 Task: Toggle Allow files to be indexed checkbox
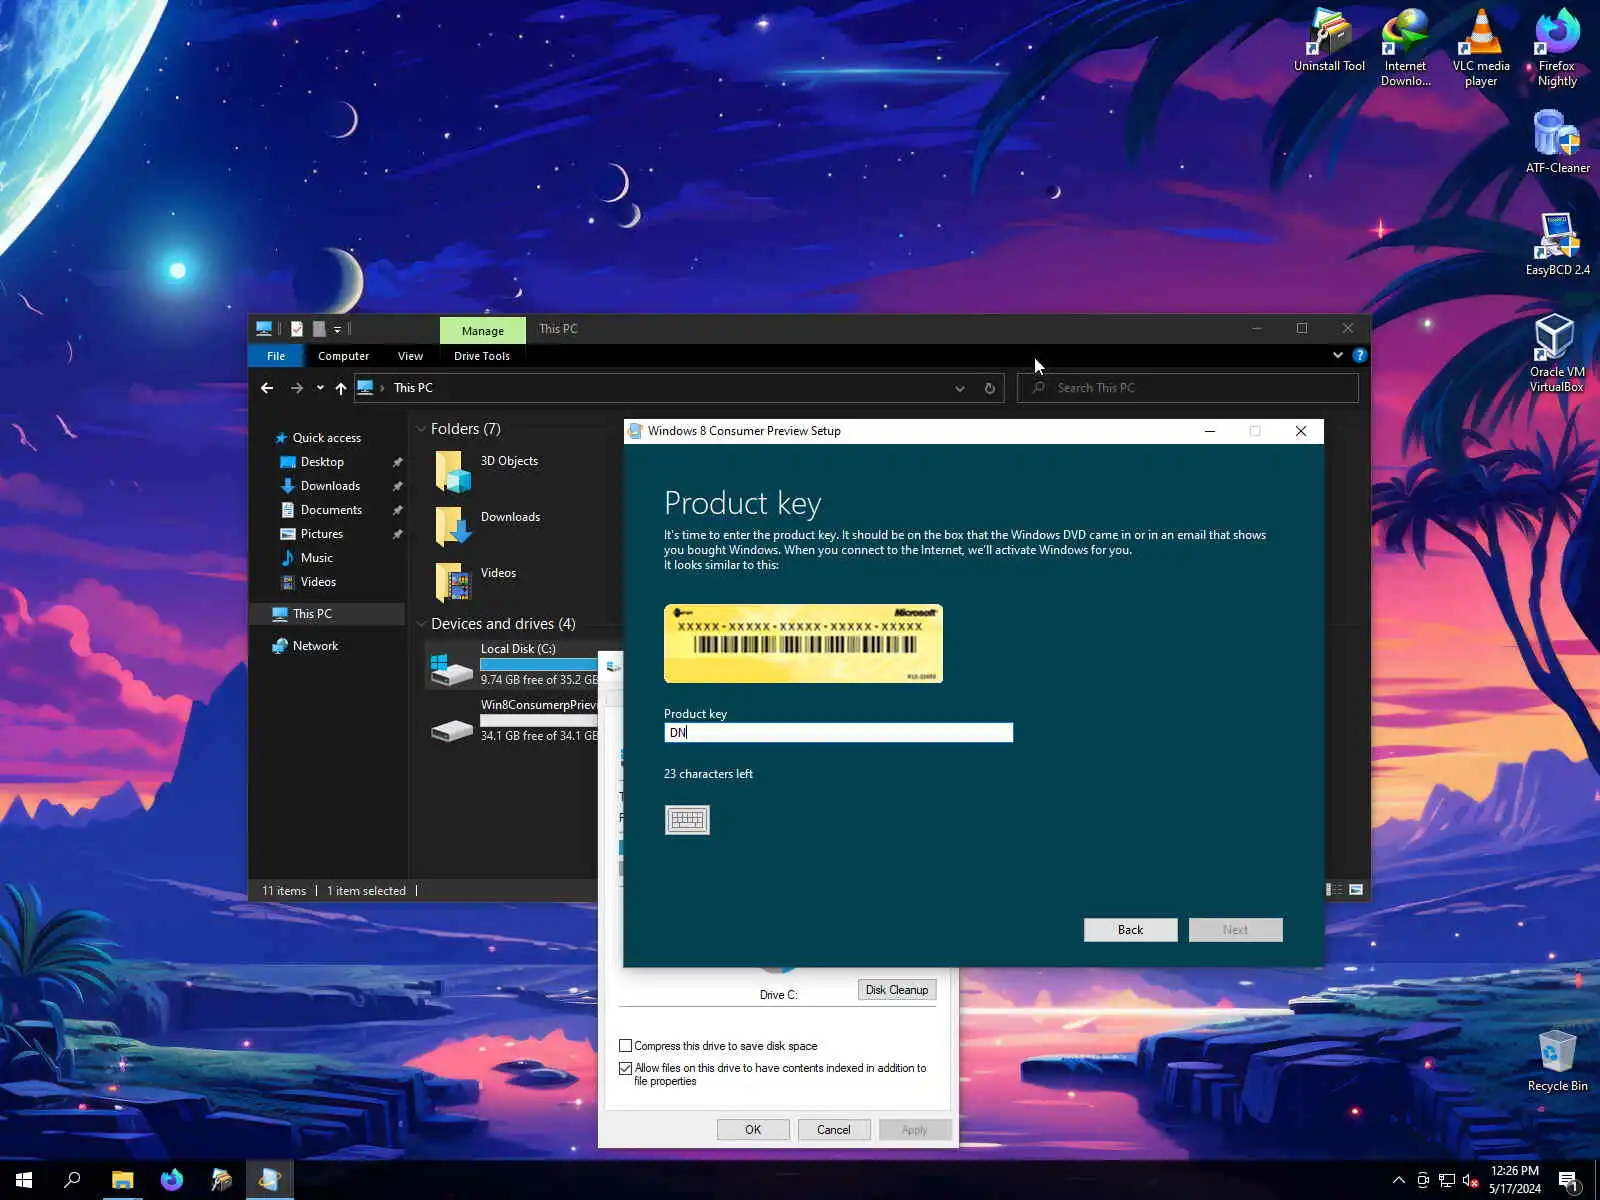[626, 1068]
